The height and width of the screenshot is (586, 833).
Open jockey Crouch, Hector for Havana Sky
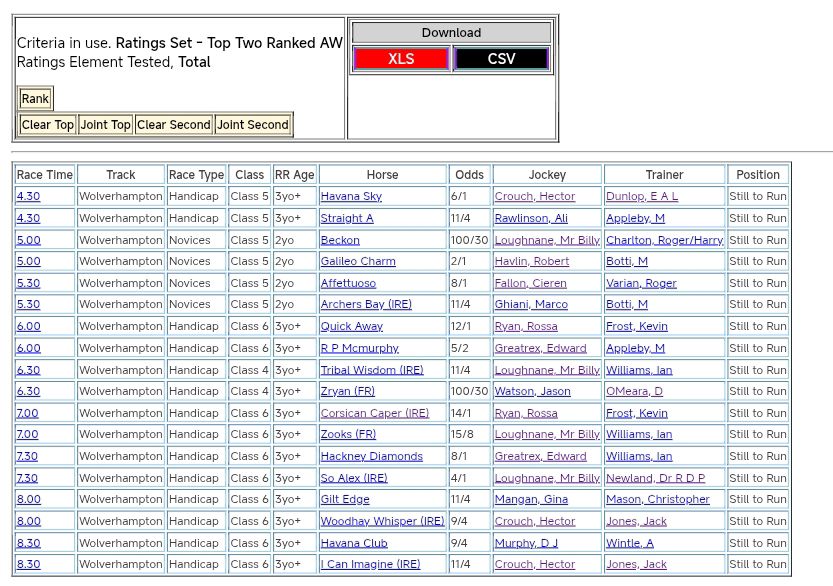[x=535, y=197]
